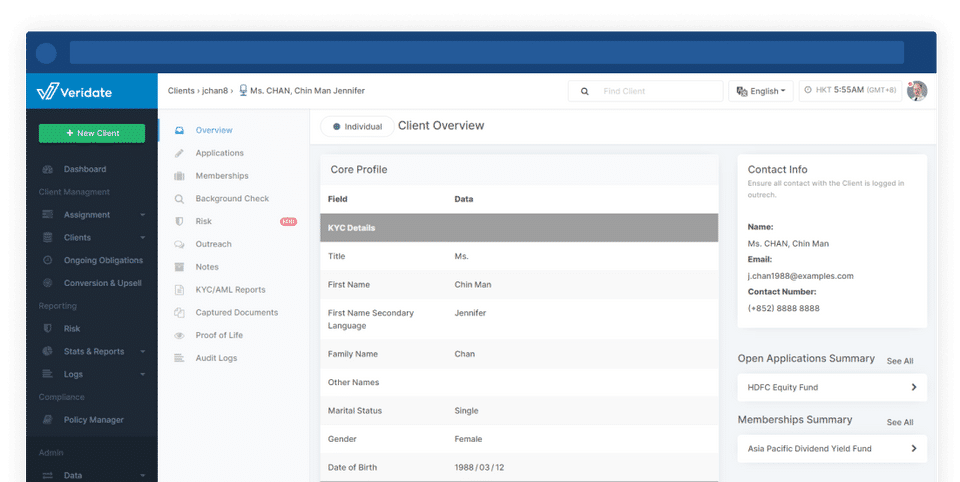The image size is (960, 482).
Task: Click the Notes icon
Action: tap(179, 266)
